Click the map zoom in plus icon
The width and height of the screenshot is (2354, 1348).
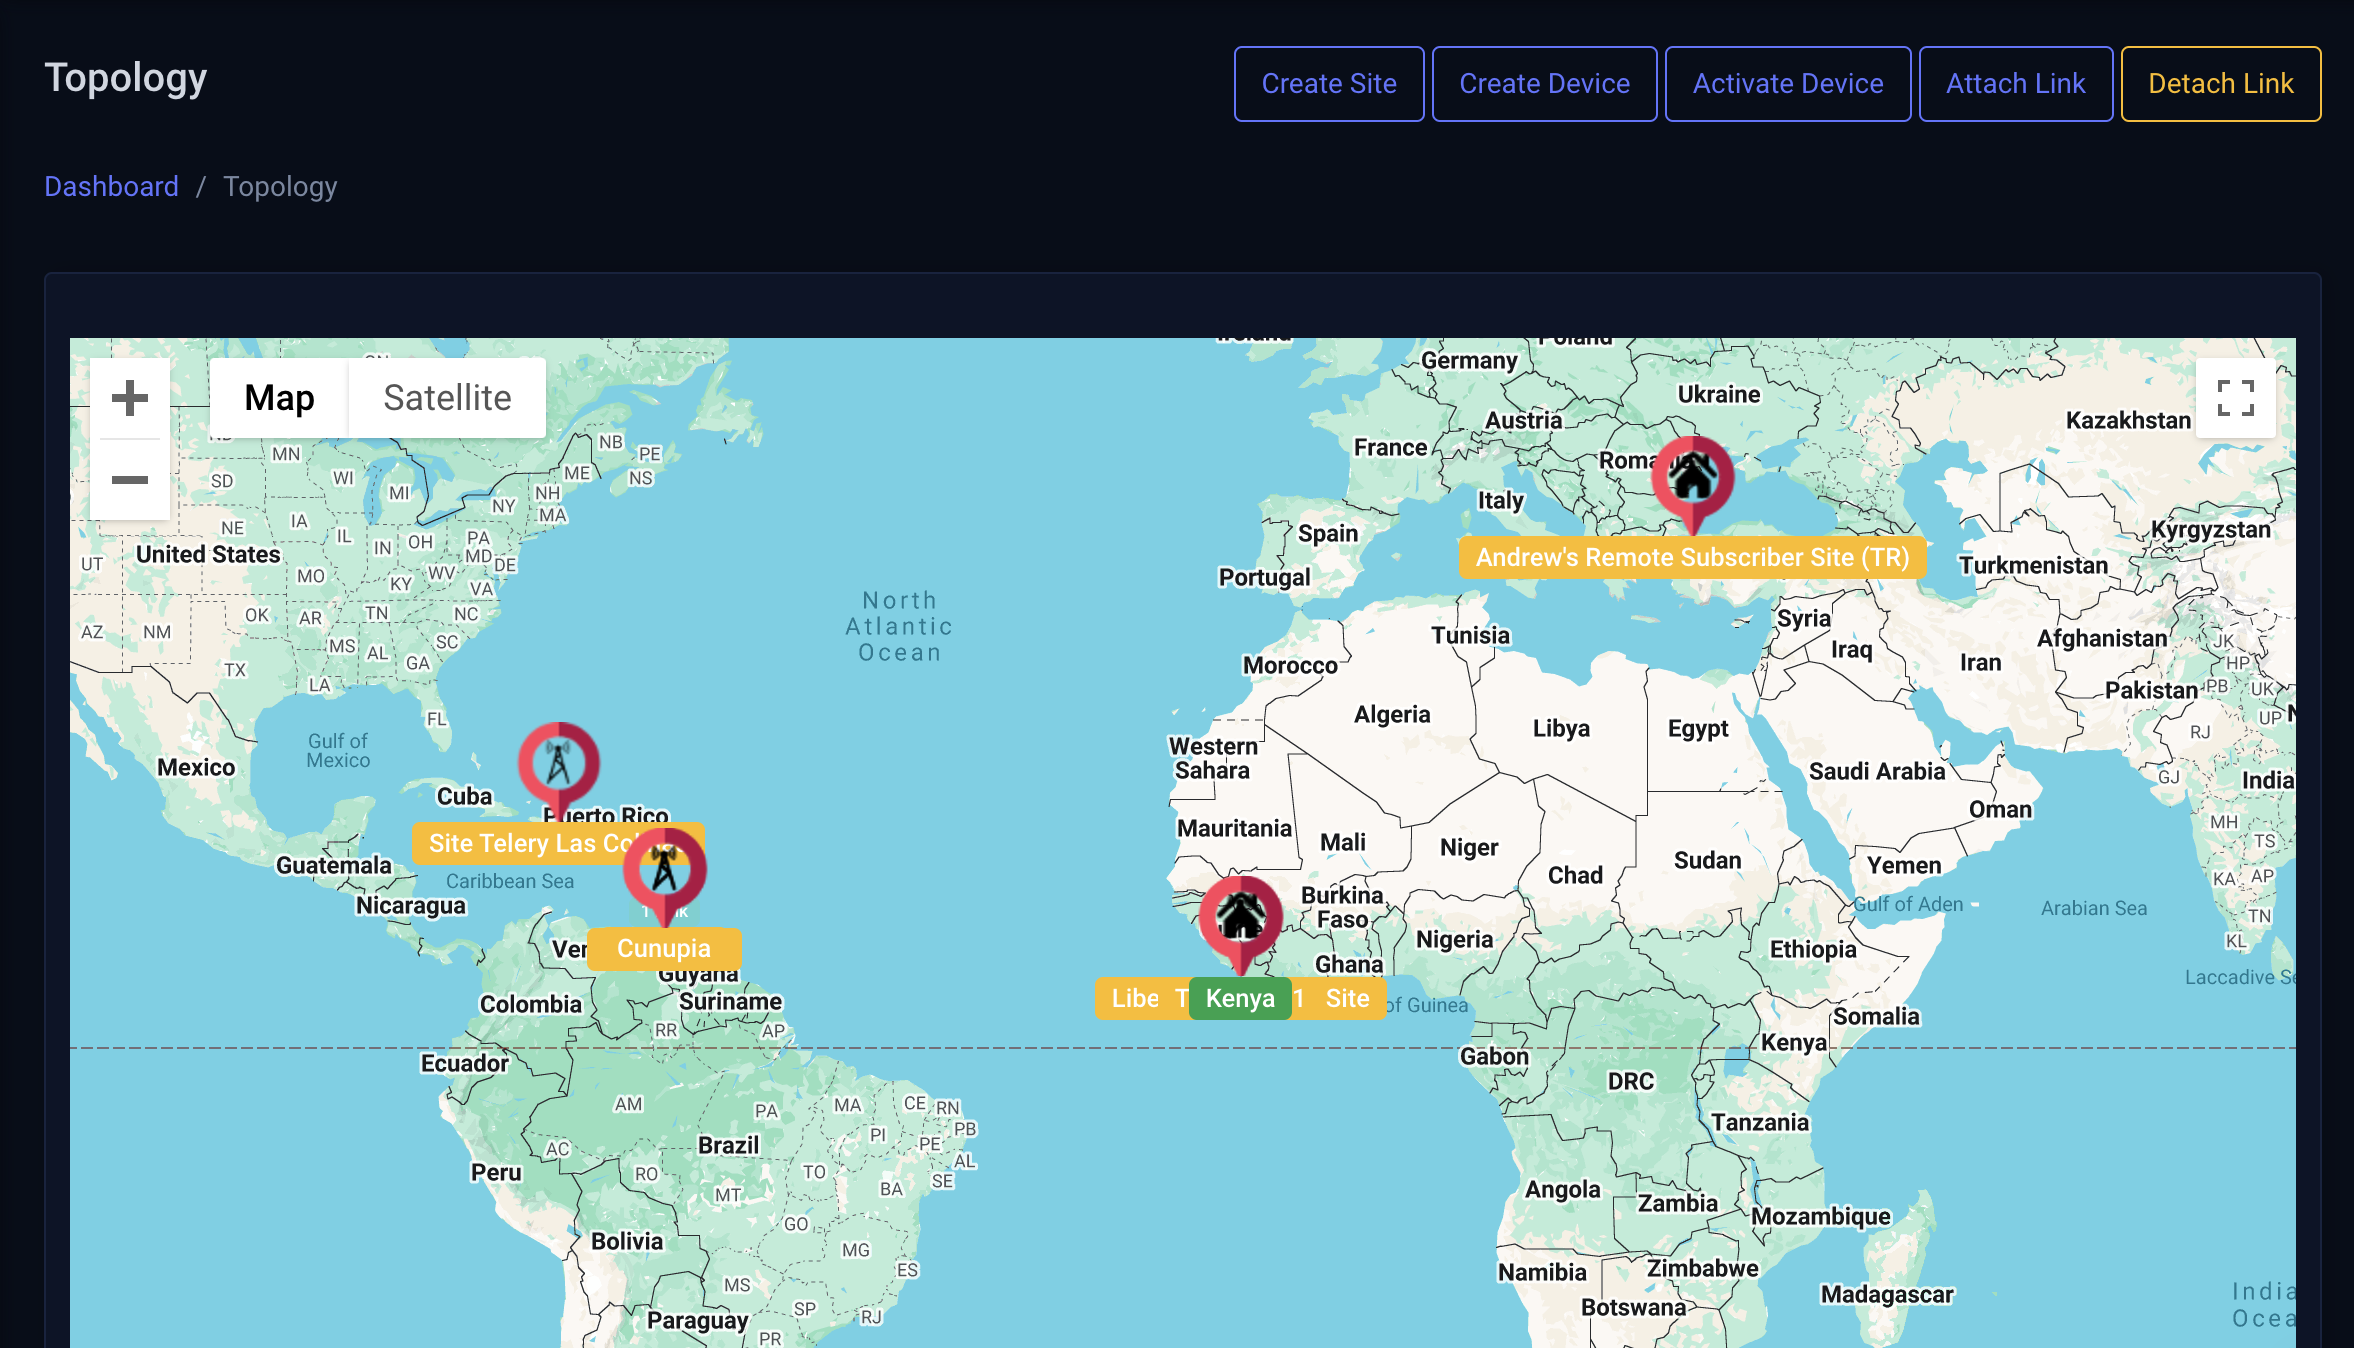click(x=130, y=398)
